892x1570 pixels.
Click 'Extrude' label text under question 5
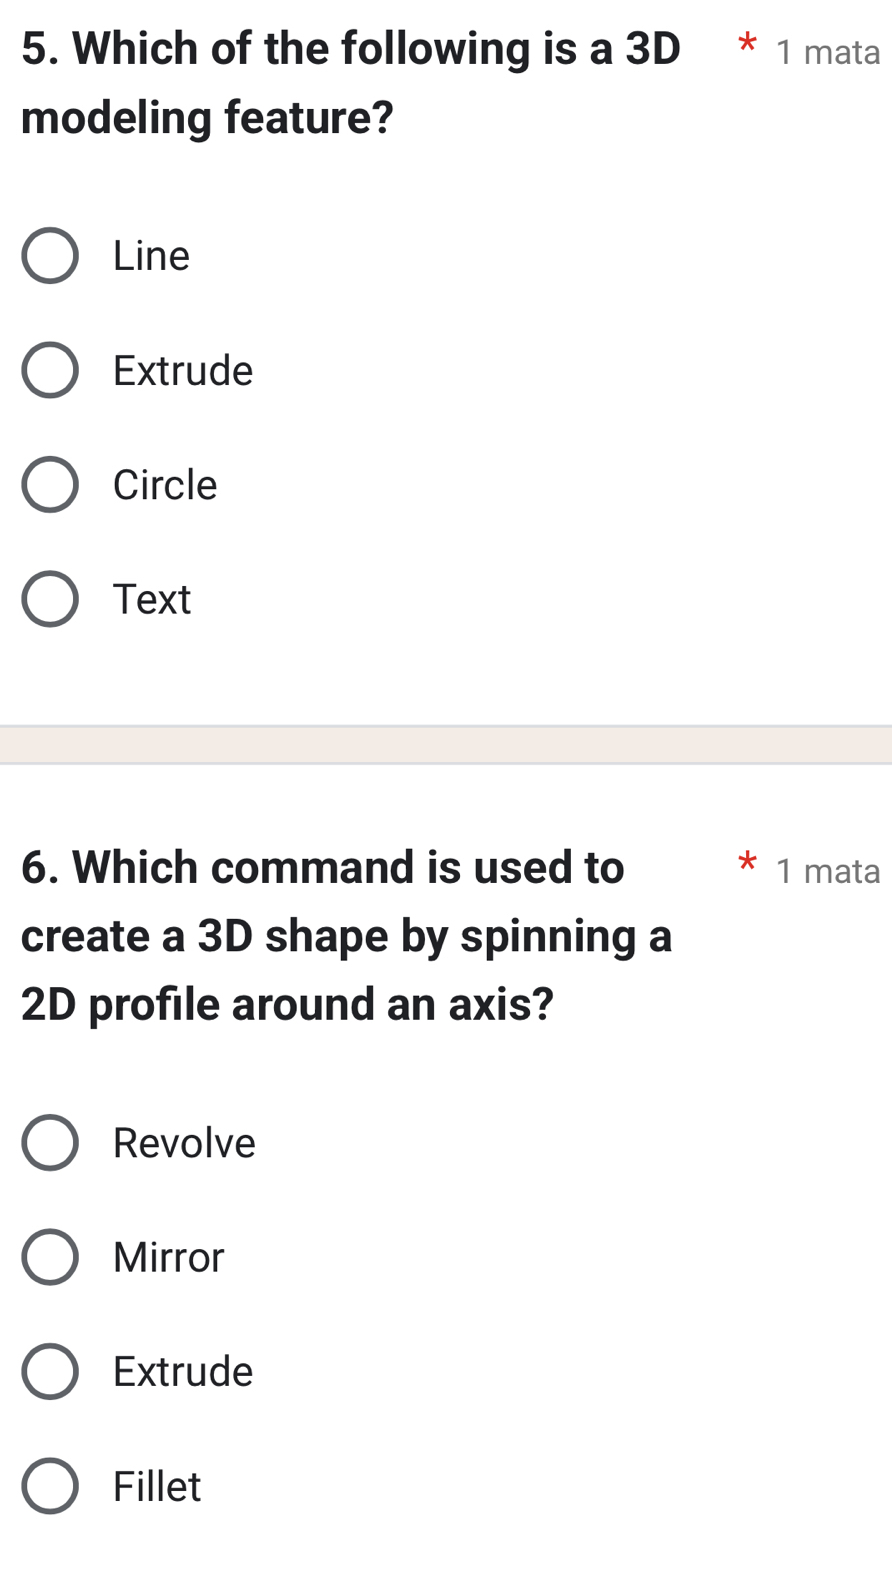pos(183,370)
